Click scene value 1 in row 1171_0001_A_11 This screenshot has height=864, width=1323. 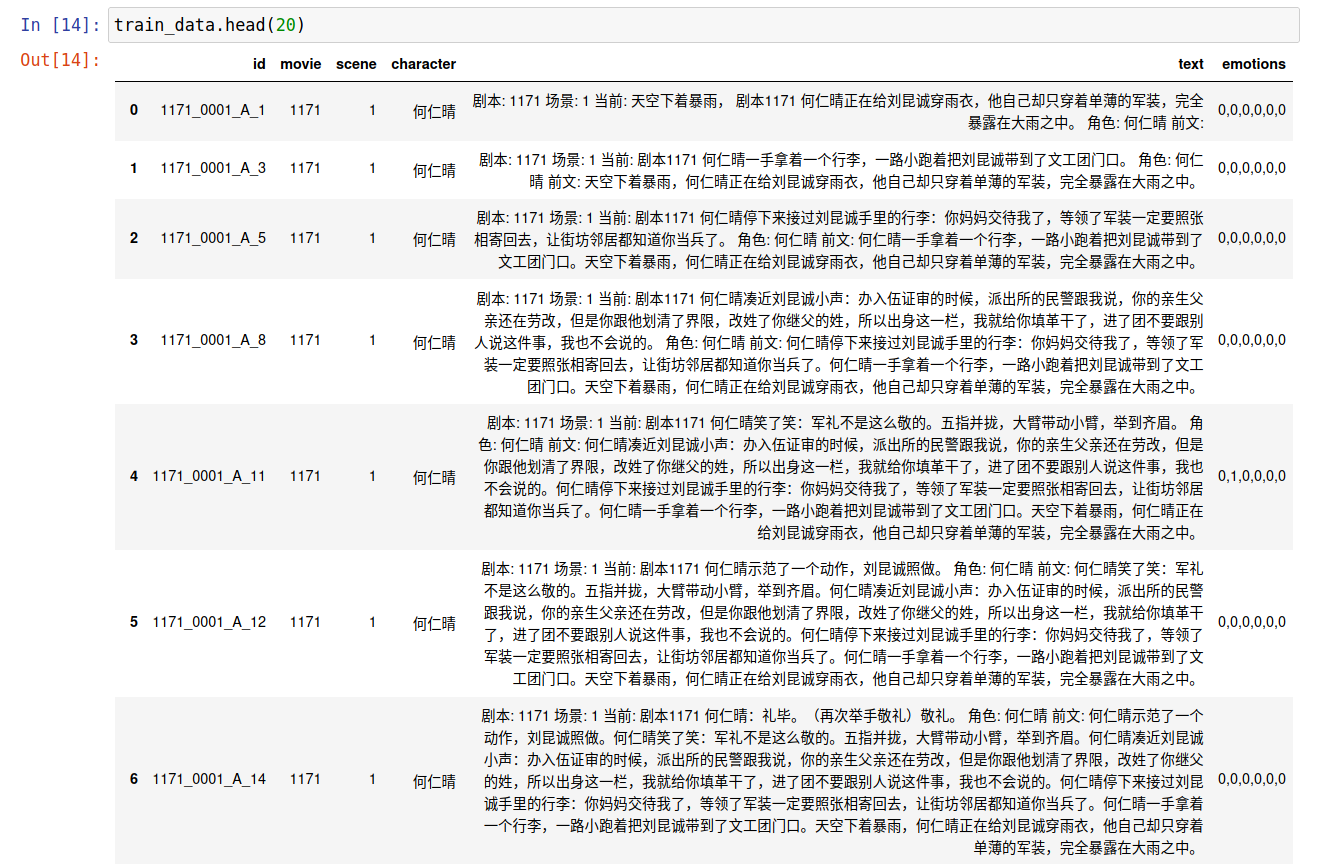click(x=372, y=477)
